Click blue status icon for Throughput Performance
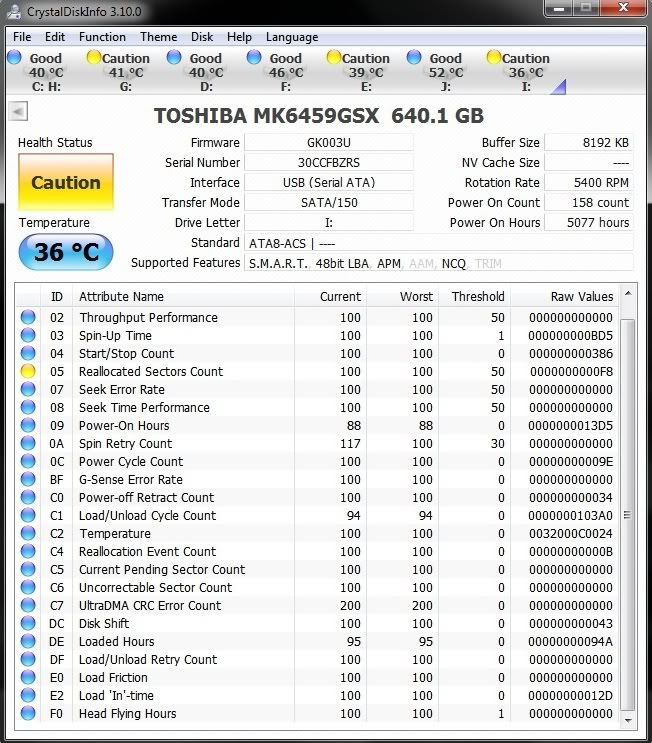The image size is (652, 743). click(x=28, y=318)
